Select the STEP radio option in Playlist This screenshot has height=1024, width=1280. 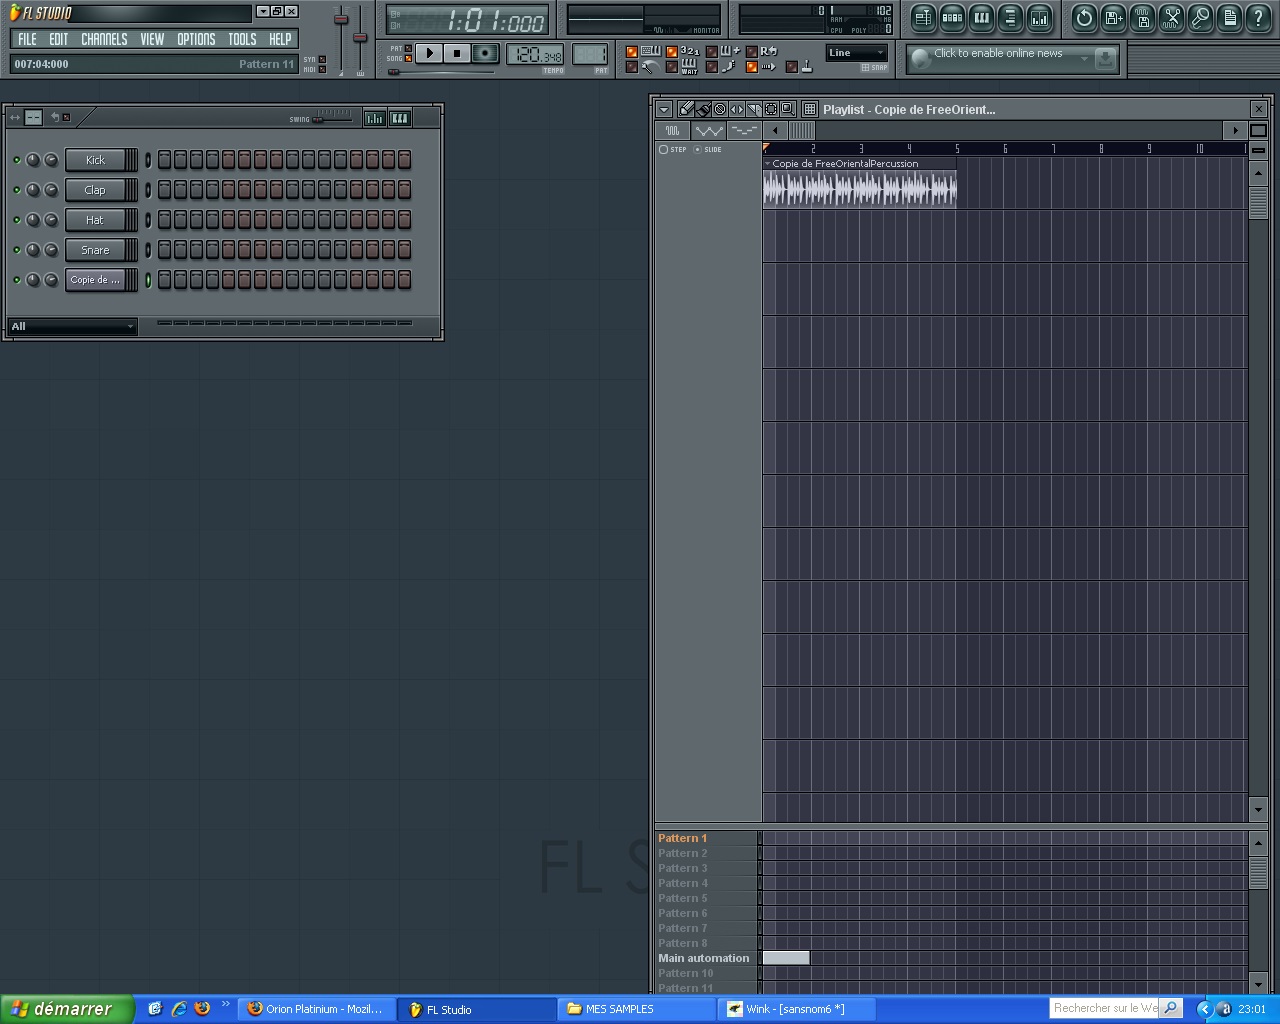point(673,150)
